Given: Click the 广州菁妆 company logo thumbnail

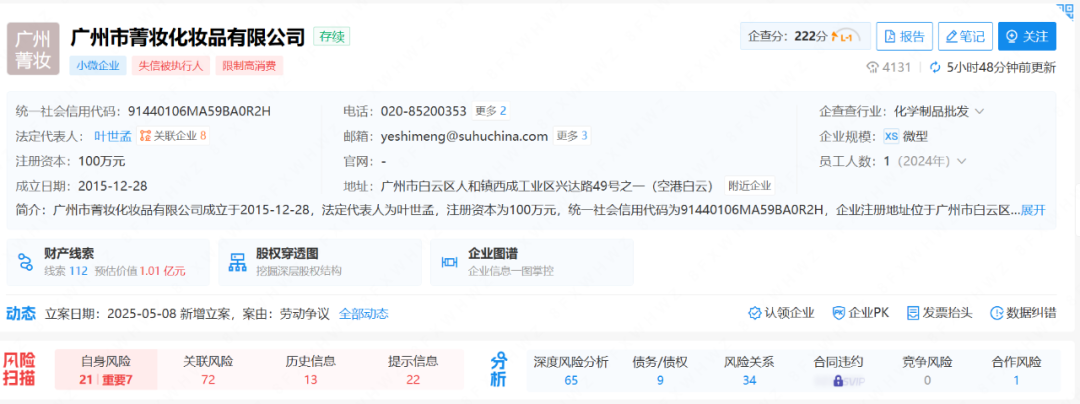Looking at the screenshot, I should tap(34, 48).
